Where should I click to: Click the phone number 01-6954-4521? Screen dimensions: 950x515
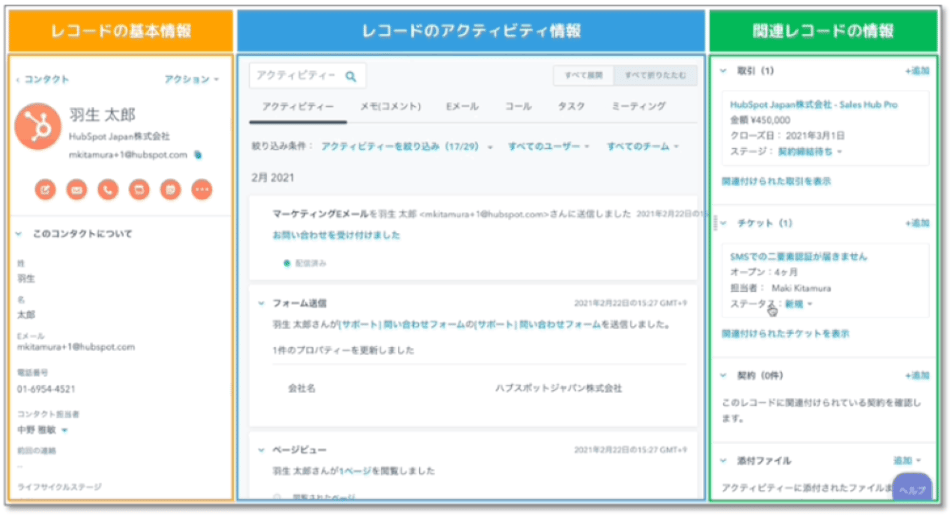coord(46,389)
